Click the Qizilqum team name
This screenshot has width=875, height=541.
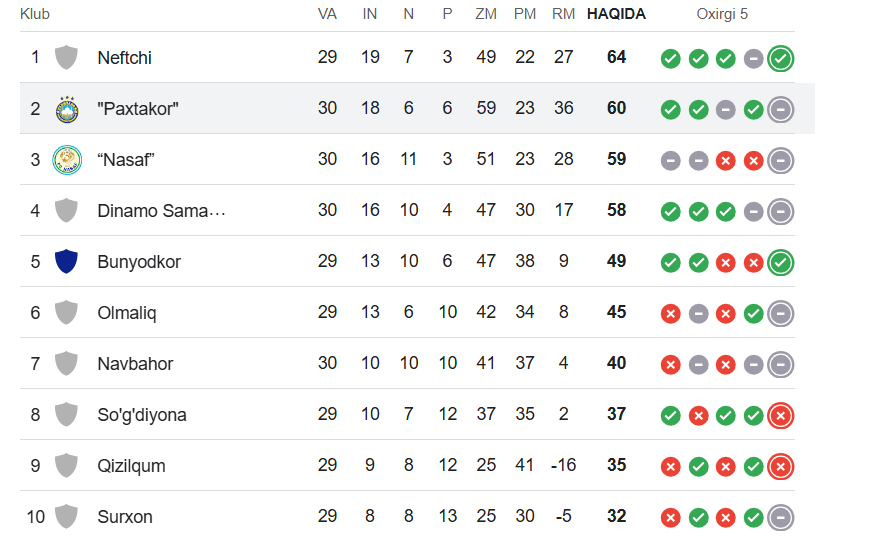click(131, 466)
